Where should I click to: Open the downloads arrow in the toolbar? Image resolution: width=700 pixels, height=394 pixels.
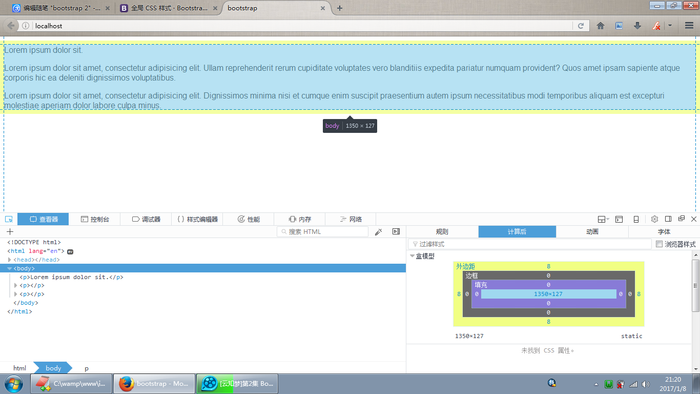coord(637,26)
